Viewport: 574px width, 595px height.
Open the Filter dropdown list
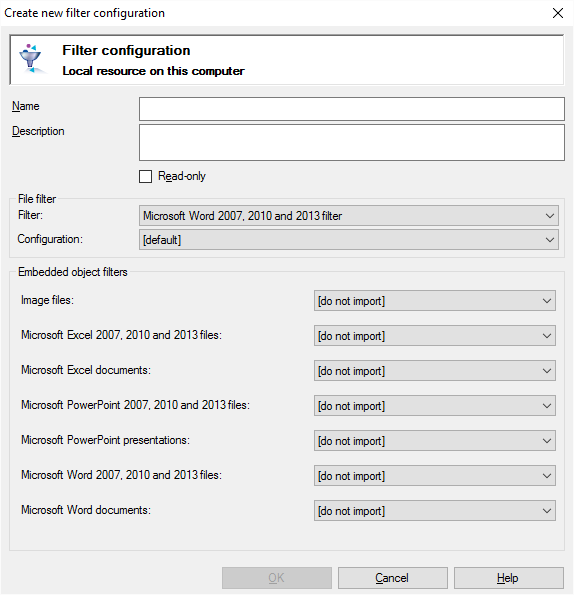(349, 216)
